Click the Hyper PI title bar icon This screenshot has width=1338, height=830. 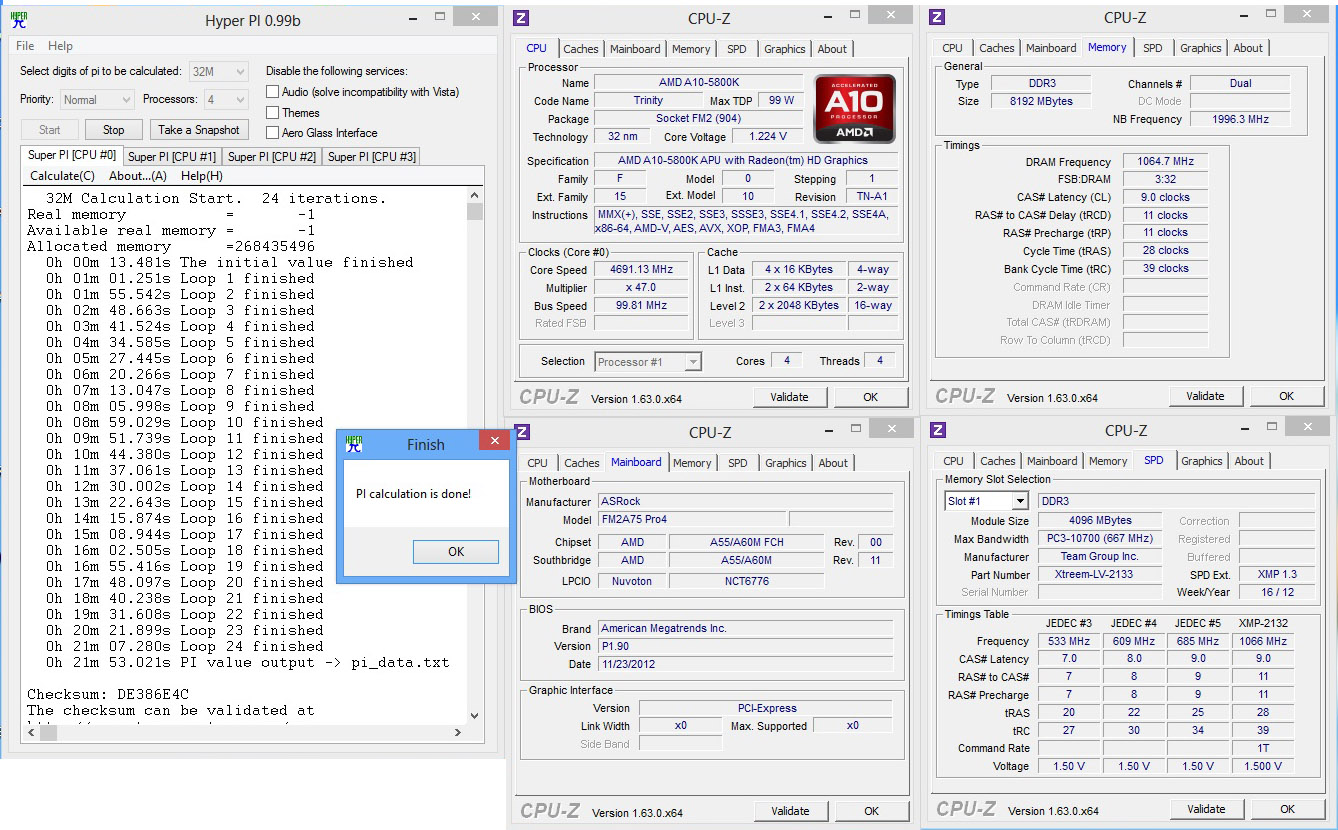(x=19, y=21)
